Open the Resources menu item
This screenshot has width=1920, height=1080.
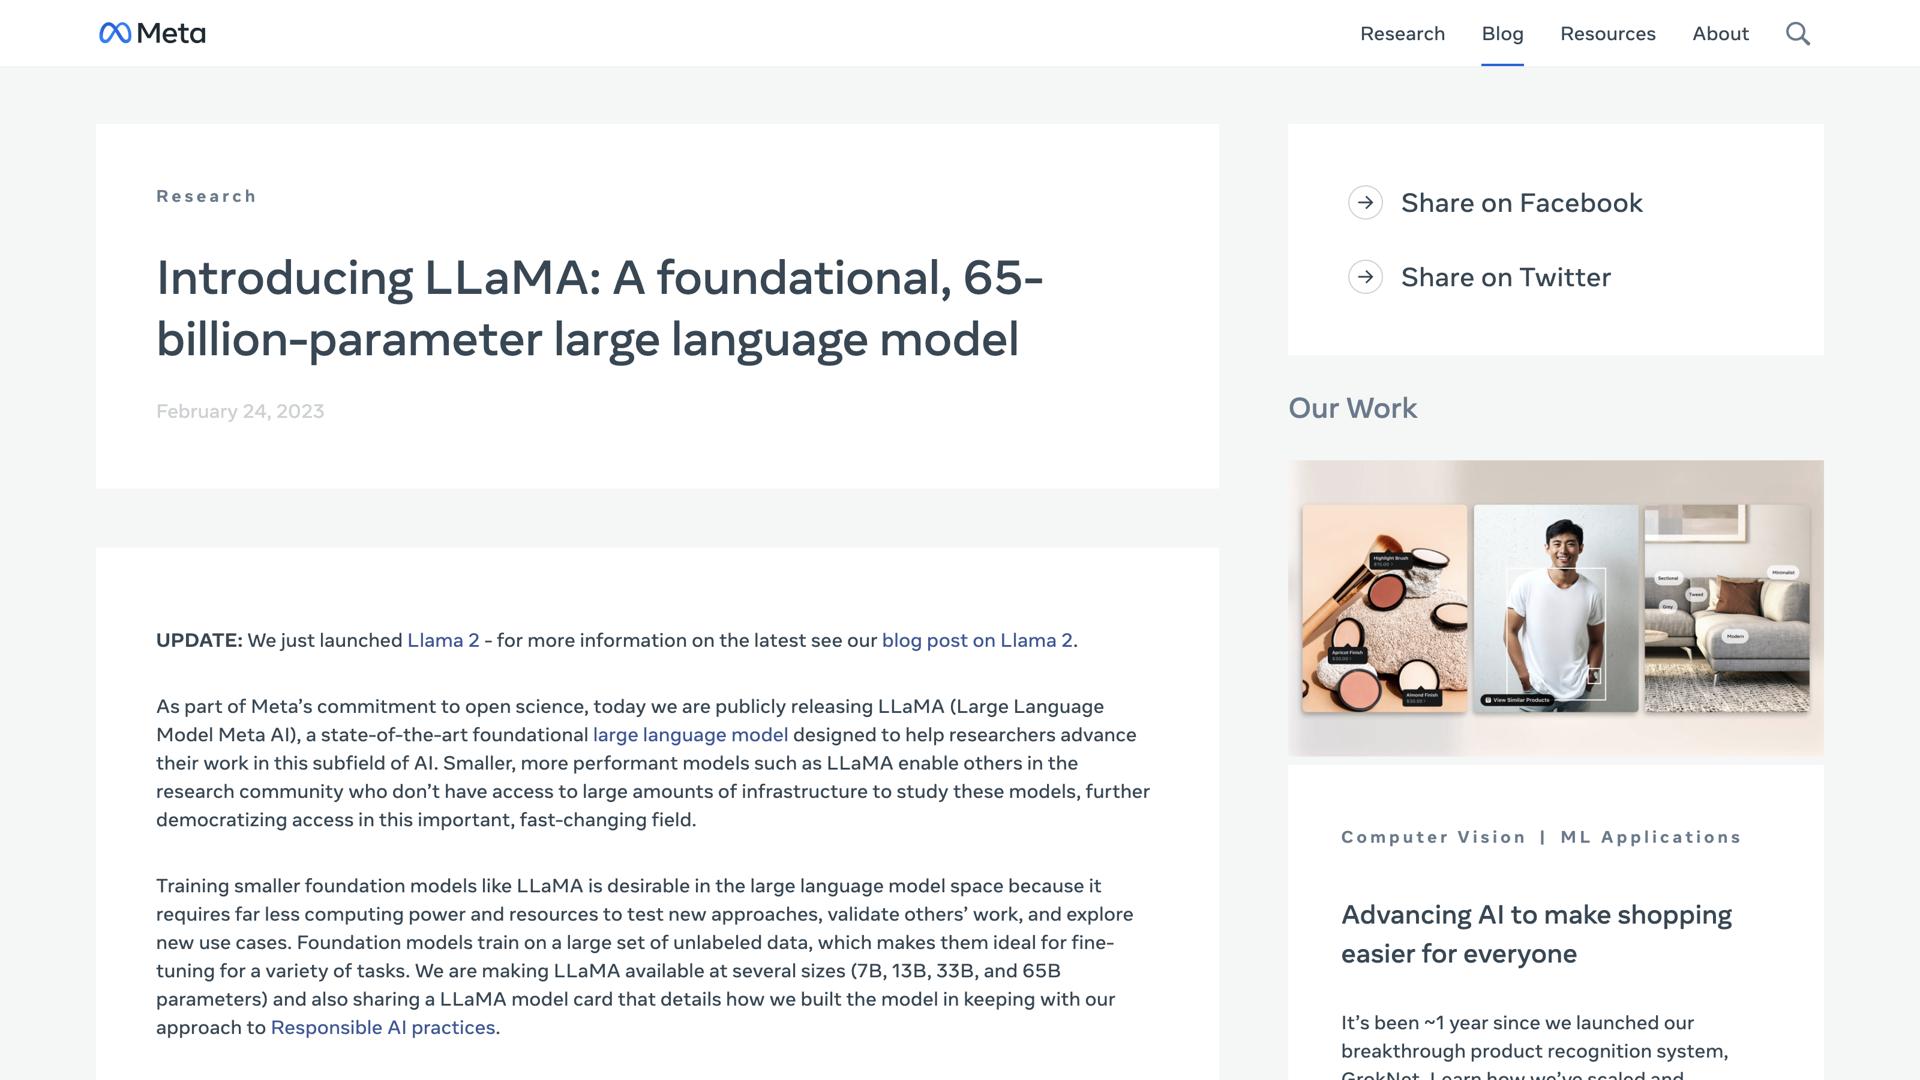1607,34
